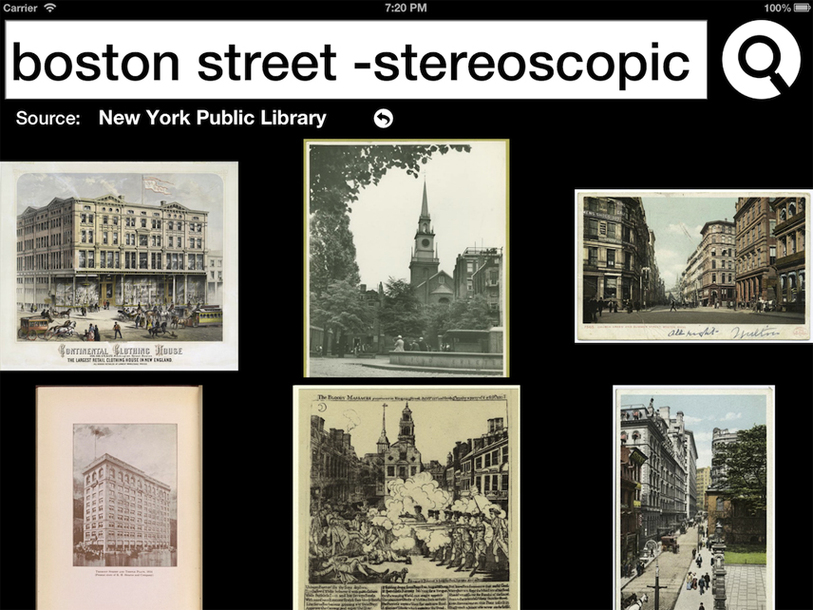Tap the Wi-Fi icon in the status bar
This screenshot has width=813, height=610.
50,8
